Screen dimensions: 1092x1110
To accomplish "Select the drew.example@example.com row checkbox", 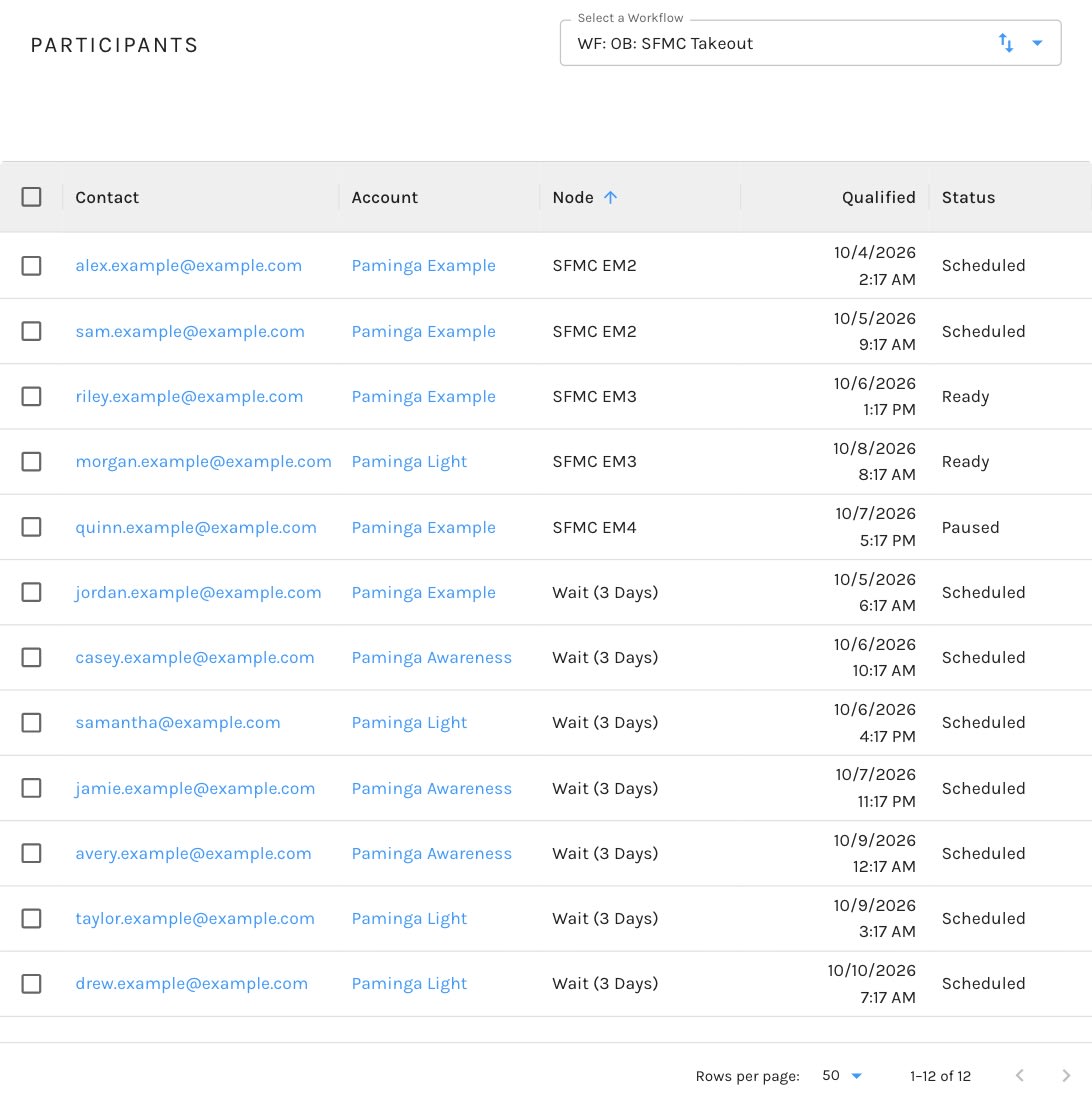I will coord(31,983).
